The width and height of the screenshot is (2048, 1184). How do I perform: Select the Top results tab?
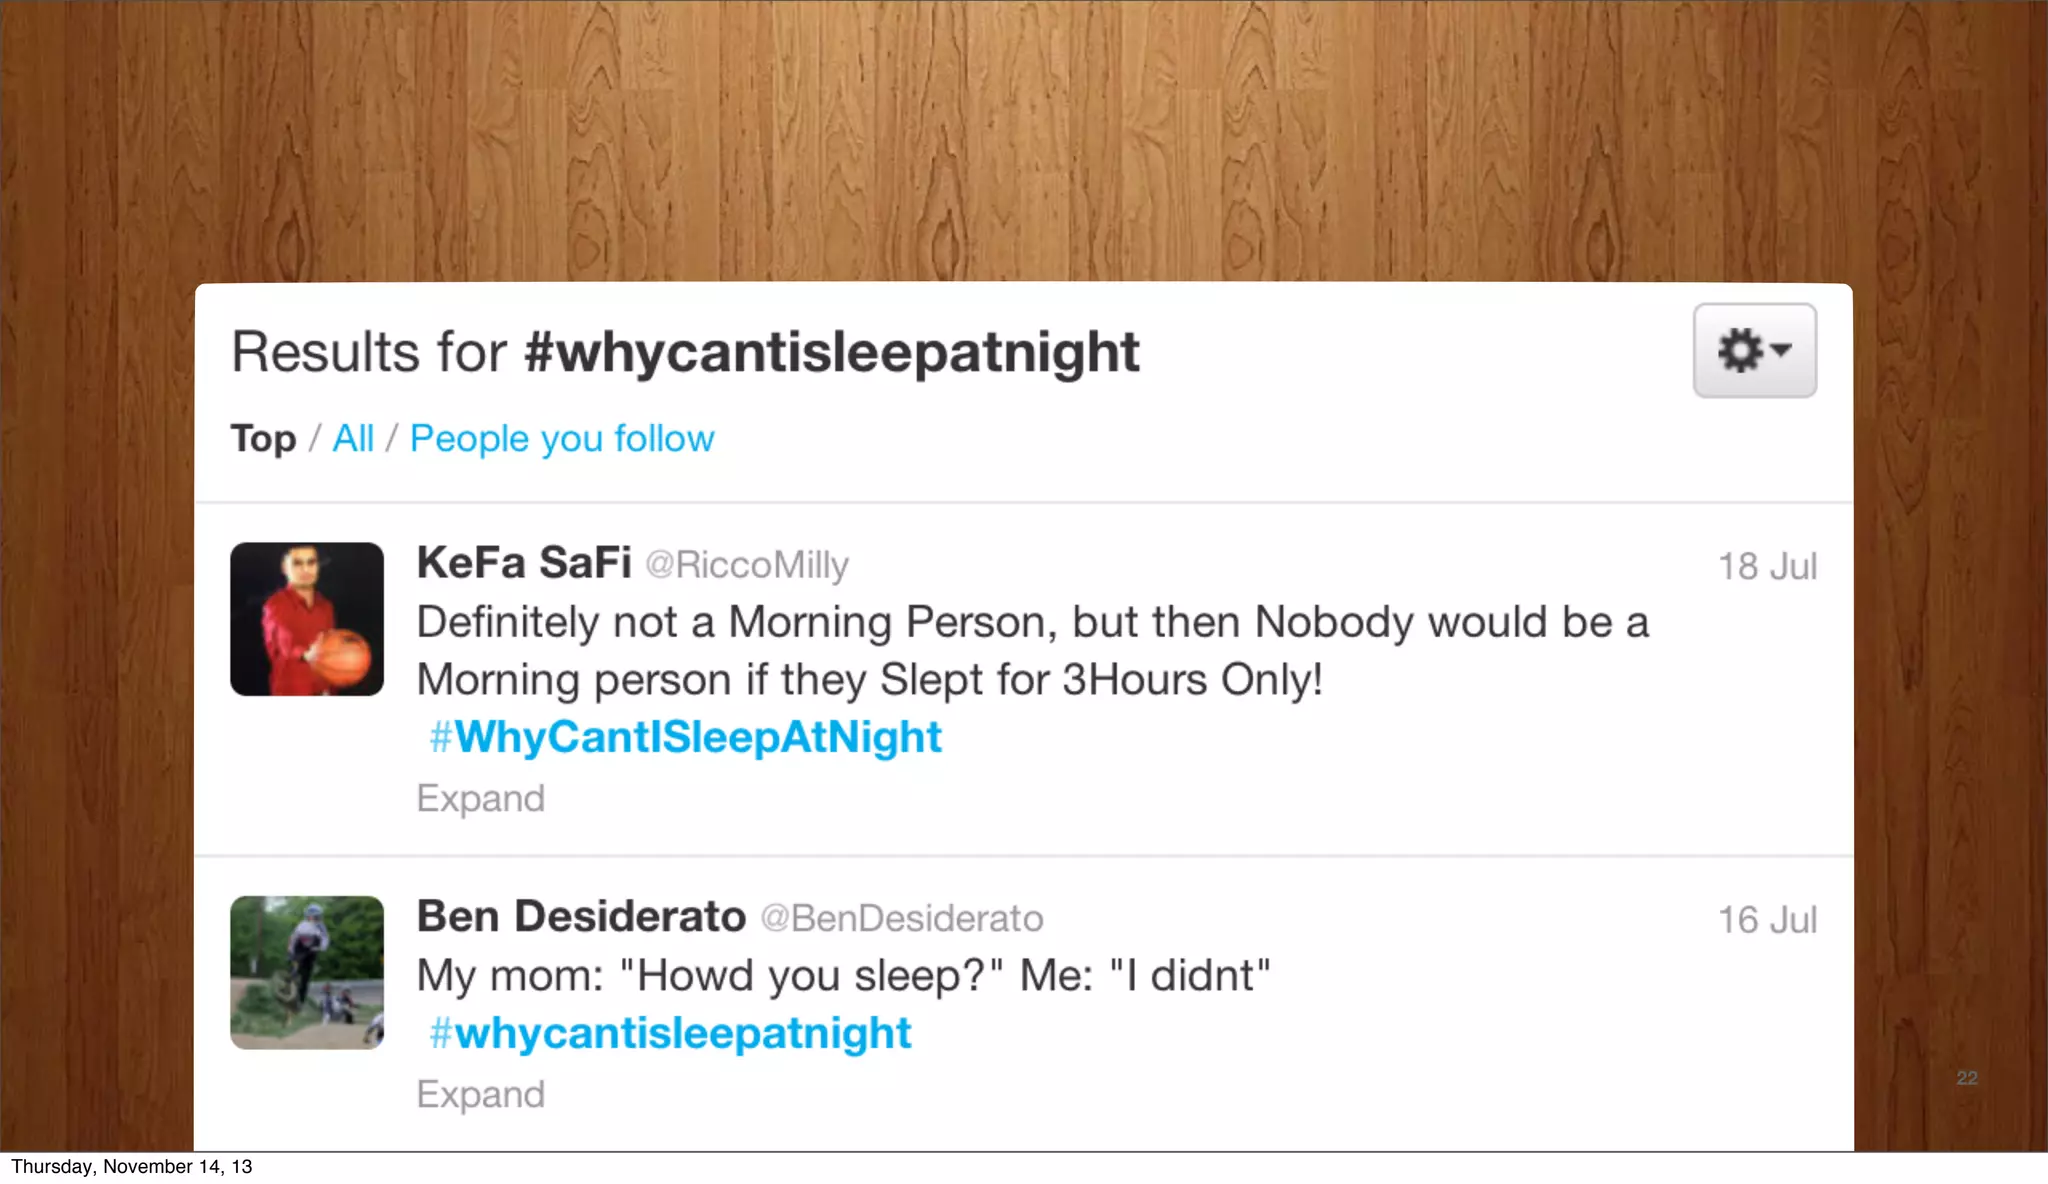263,439
